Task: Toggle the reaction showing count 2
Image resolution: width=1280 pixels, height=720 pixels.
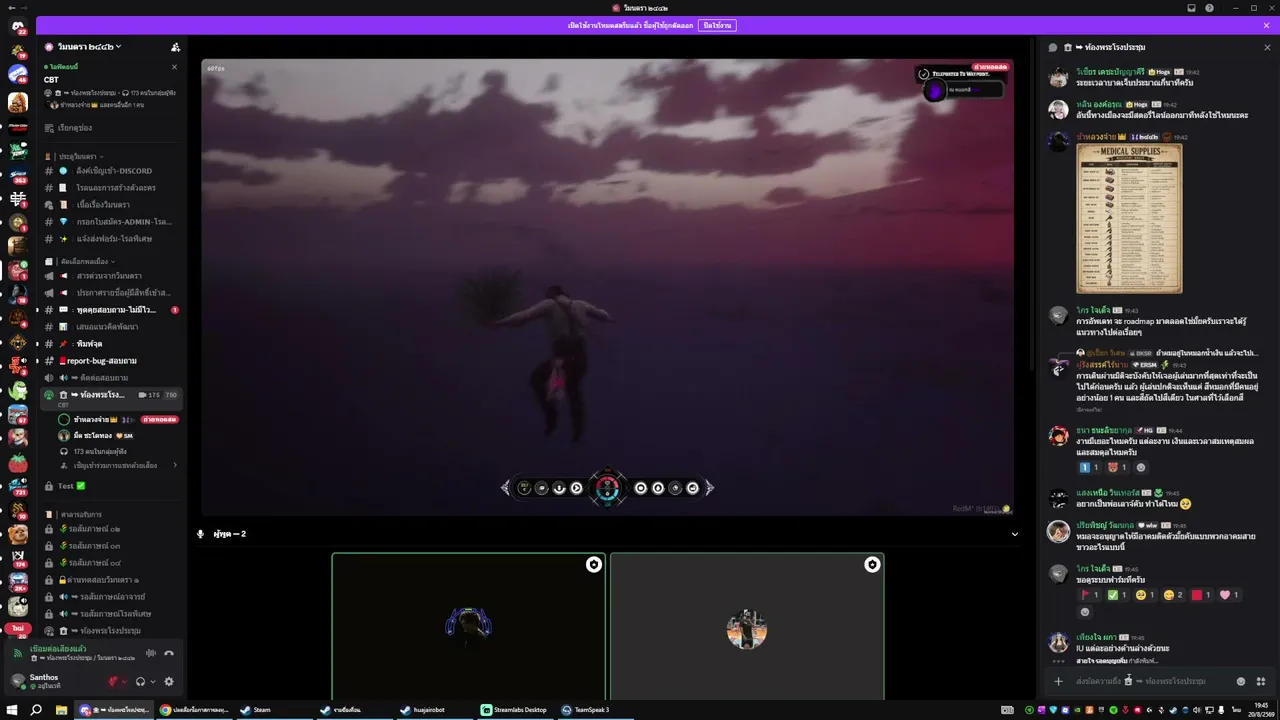Action: click(1173, 595)
